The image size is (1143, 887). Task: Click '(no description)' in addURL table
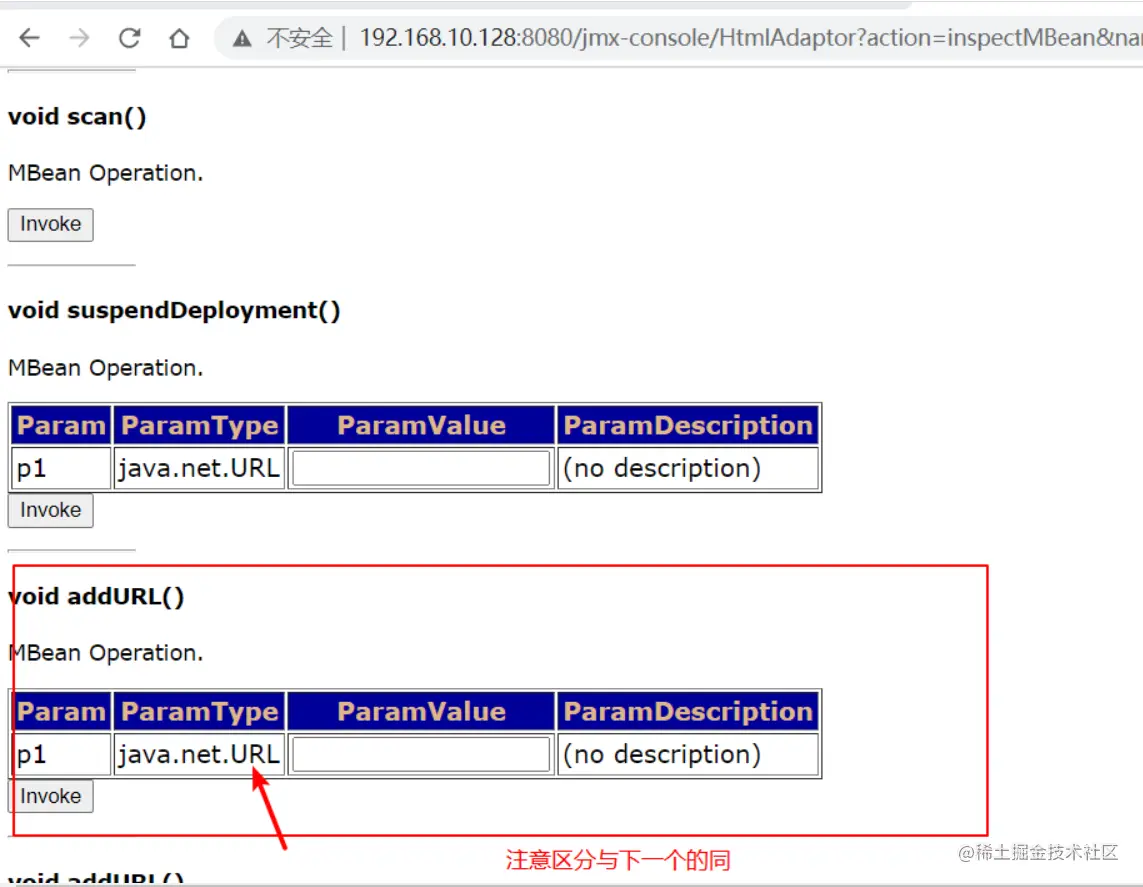click(x=662, y=754)
